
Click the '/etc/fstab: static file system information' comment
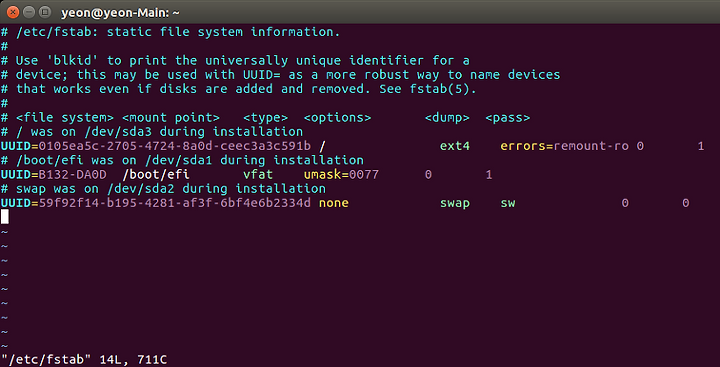[170, 32]
